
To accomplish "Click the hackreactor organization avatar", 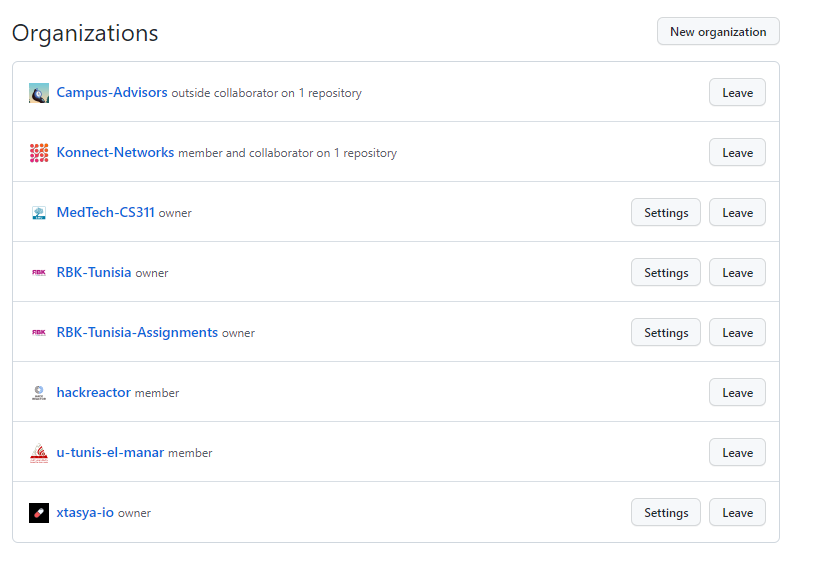I will click(x=39, y=393).
